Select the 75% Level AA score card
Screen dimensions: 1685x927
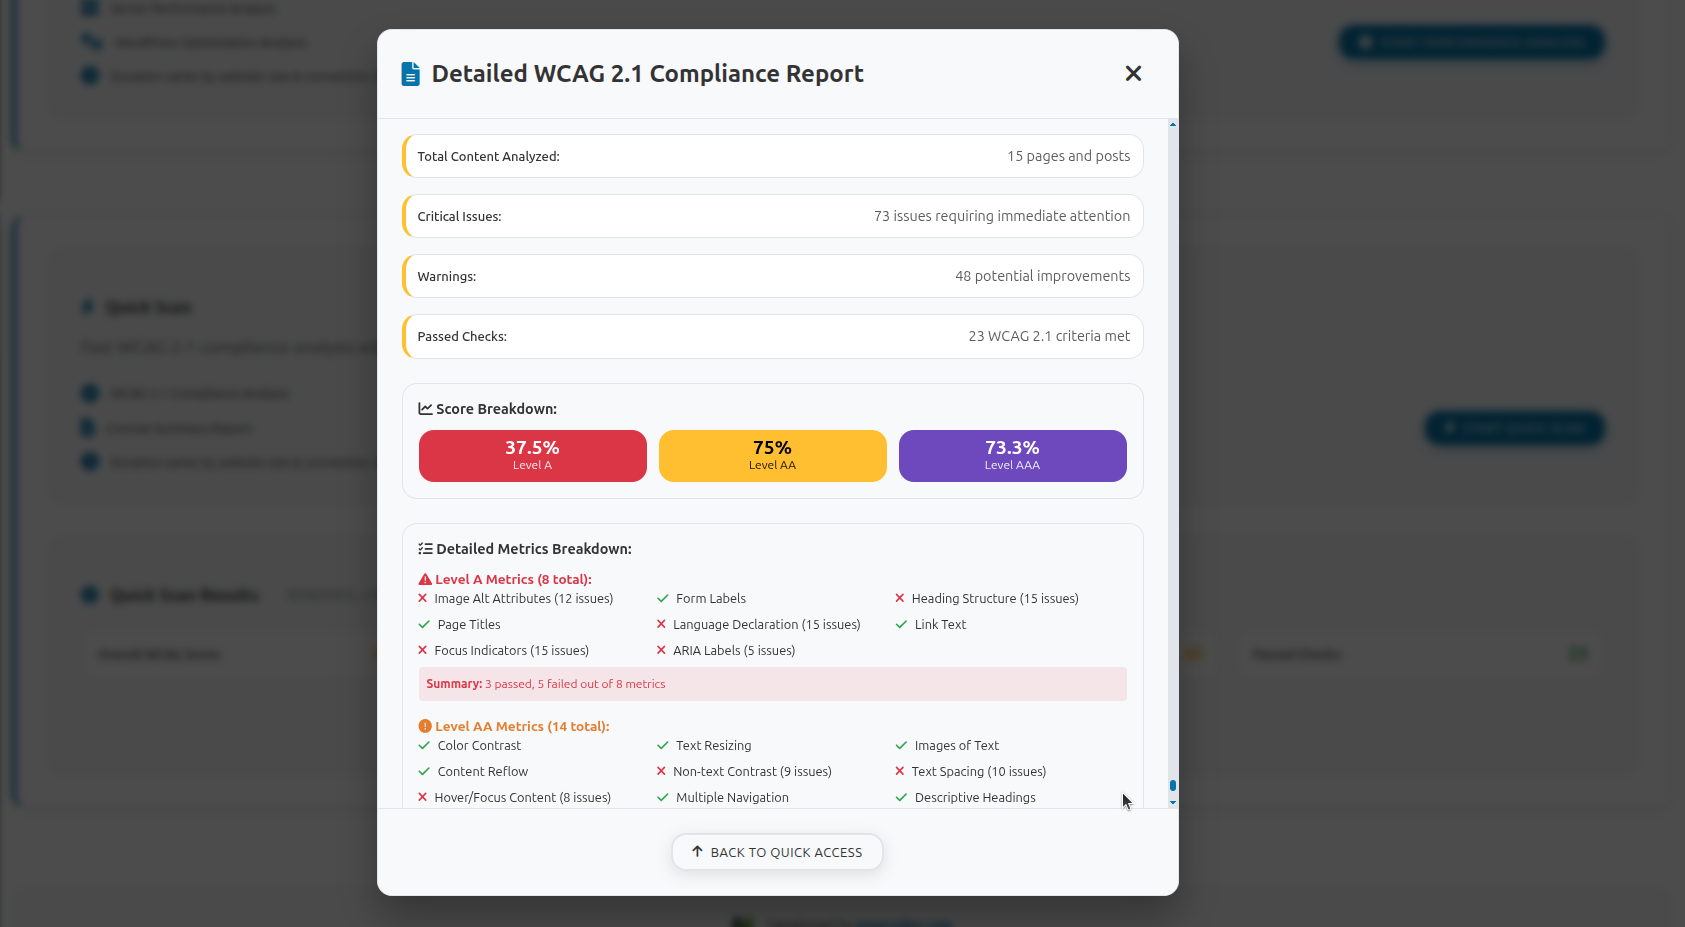pos(772,456)
